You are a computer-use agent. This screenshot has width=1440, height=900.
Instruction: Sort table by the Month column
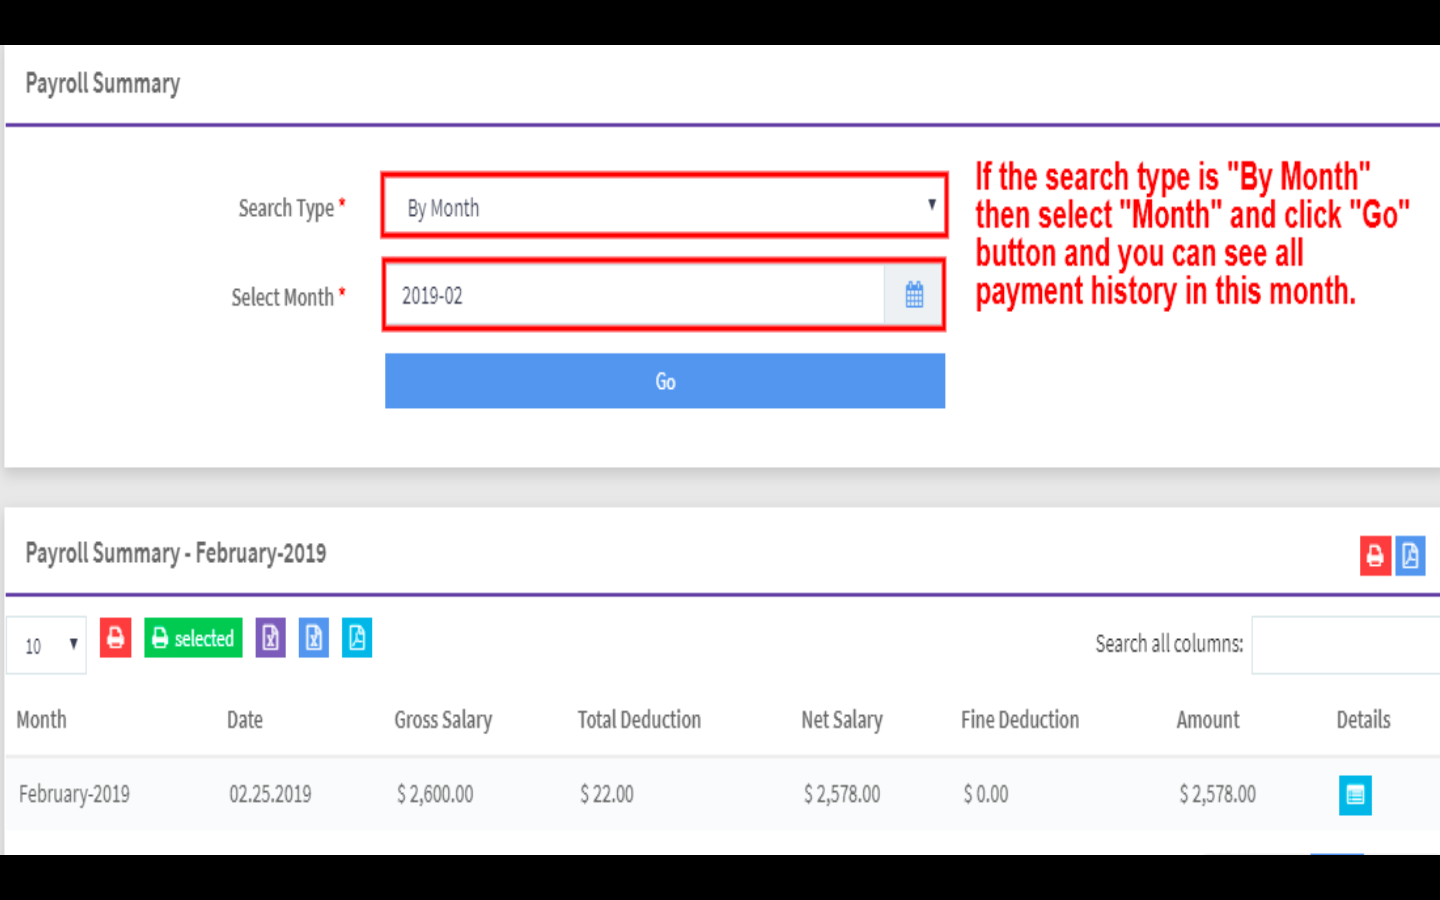point(42,720)
